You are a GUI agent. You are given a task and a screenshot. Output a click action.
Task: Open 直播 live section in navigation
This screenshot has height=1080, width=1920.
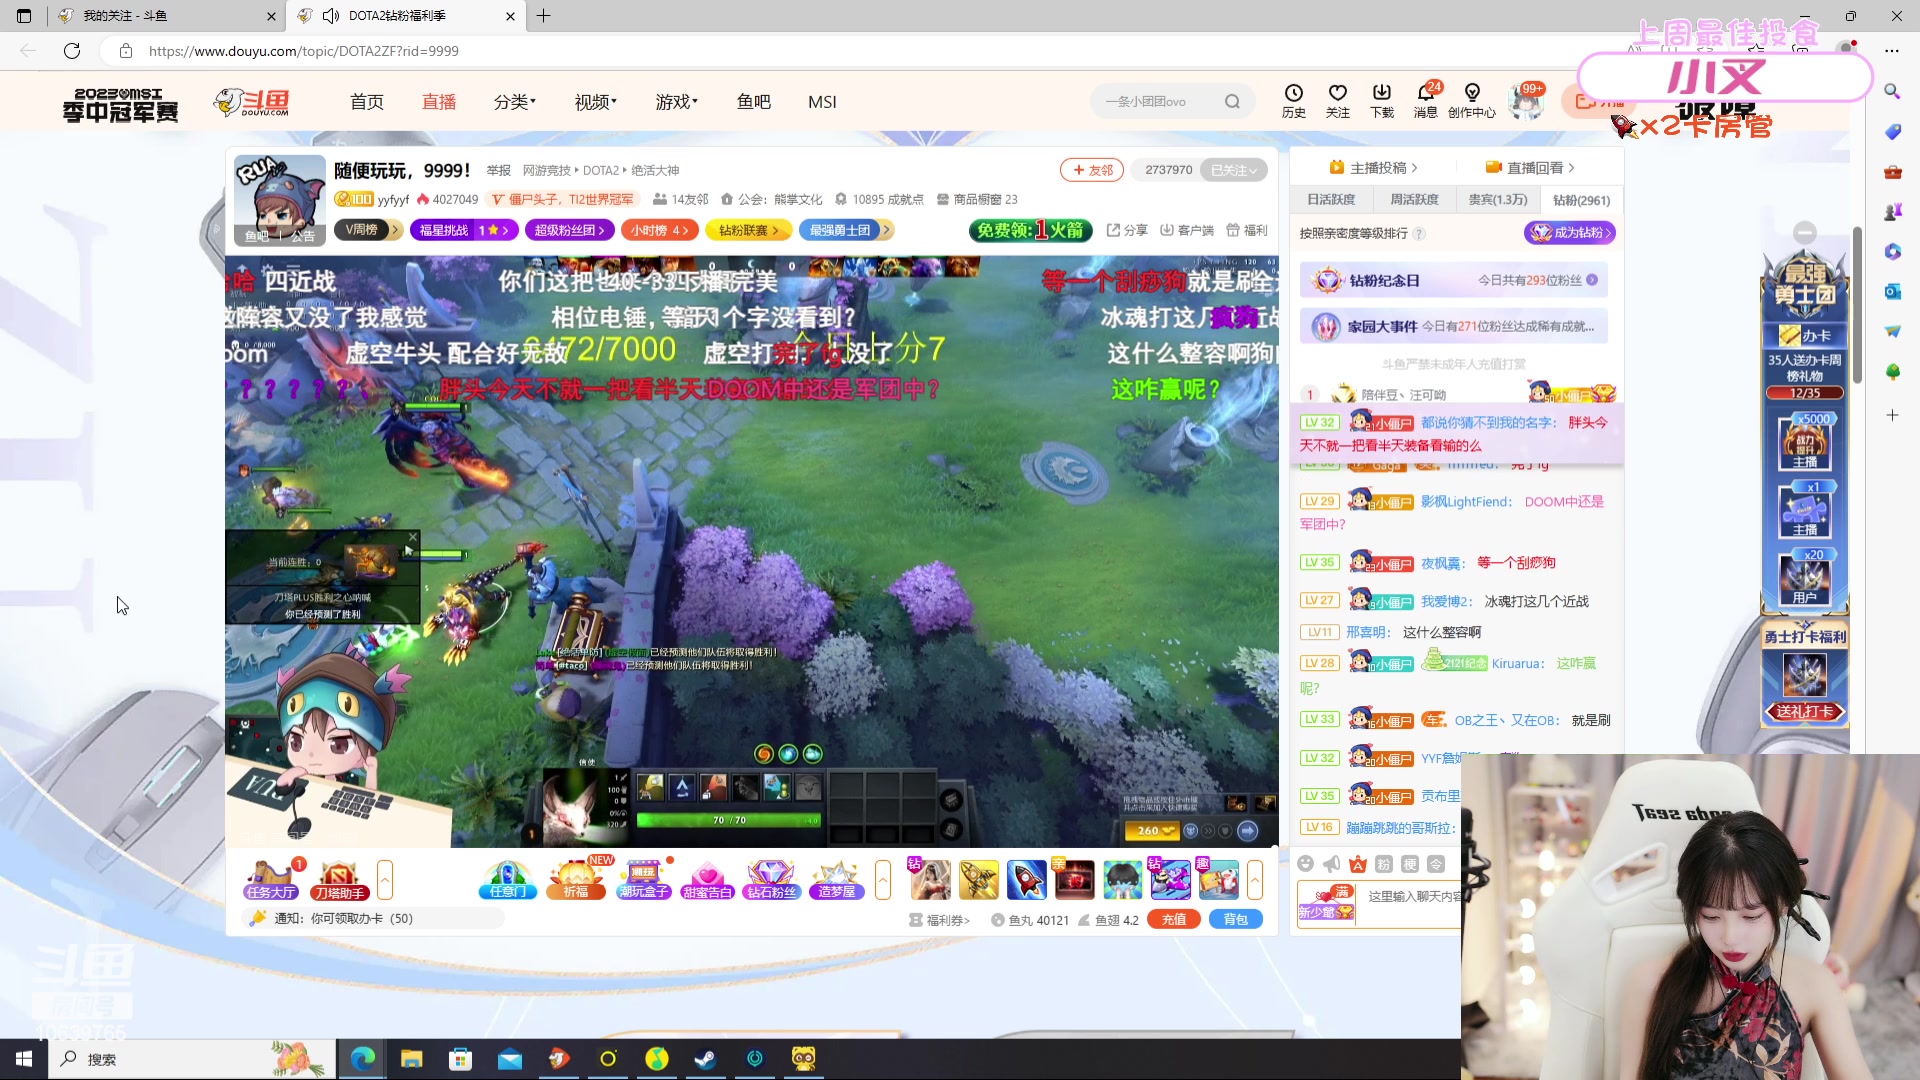point(439,102)
